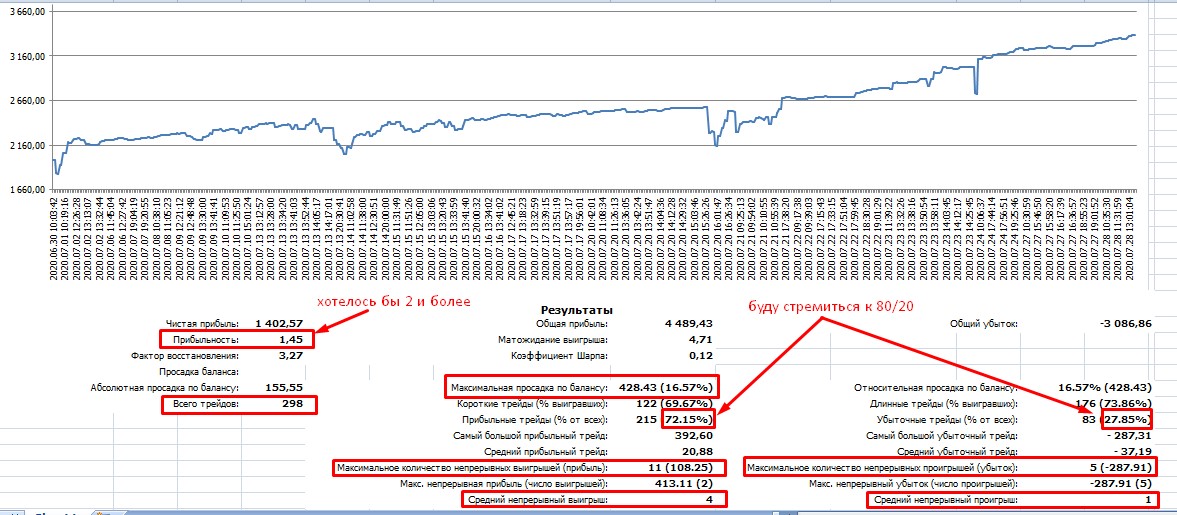The image size is (1177, 515).
Task: Select the 'Коэффициент Шарпа:' label cell
Action: [559, 356]
